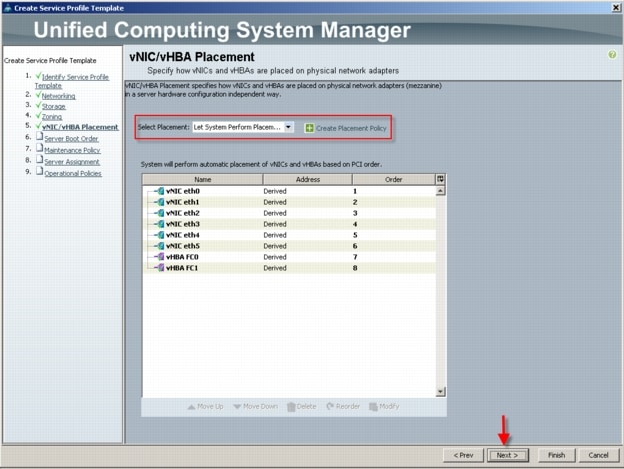Viewport: 624px width, 469px height.
Task: Click the table scrollbar down arrow
Action: (440, 392)
